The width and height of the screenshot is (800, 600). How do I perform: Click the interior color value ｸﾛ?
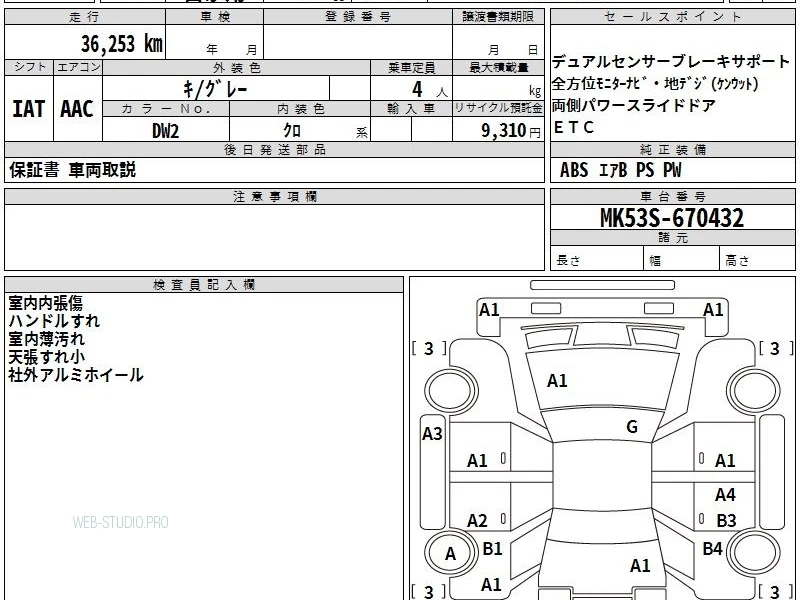(292, 131)
